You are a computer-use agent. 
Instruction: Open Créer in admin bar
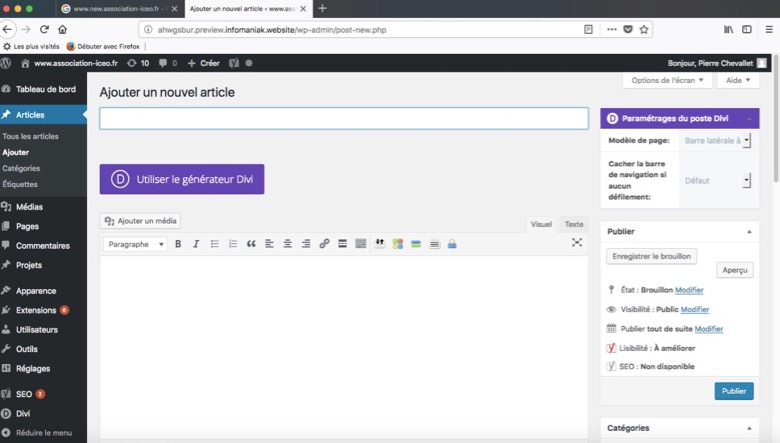[x=203, y=63]
